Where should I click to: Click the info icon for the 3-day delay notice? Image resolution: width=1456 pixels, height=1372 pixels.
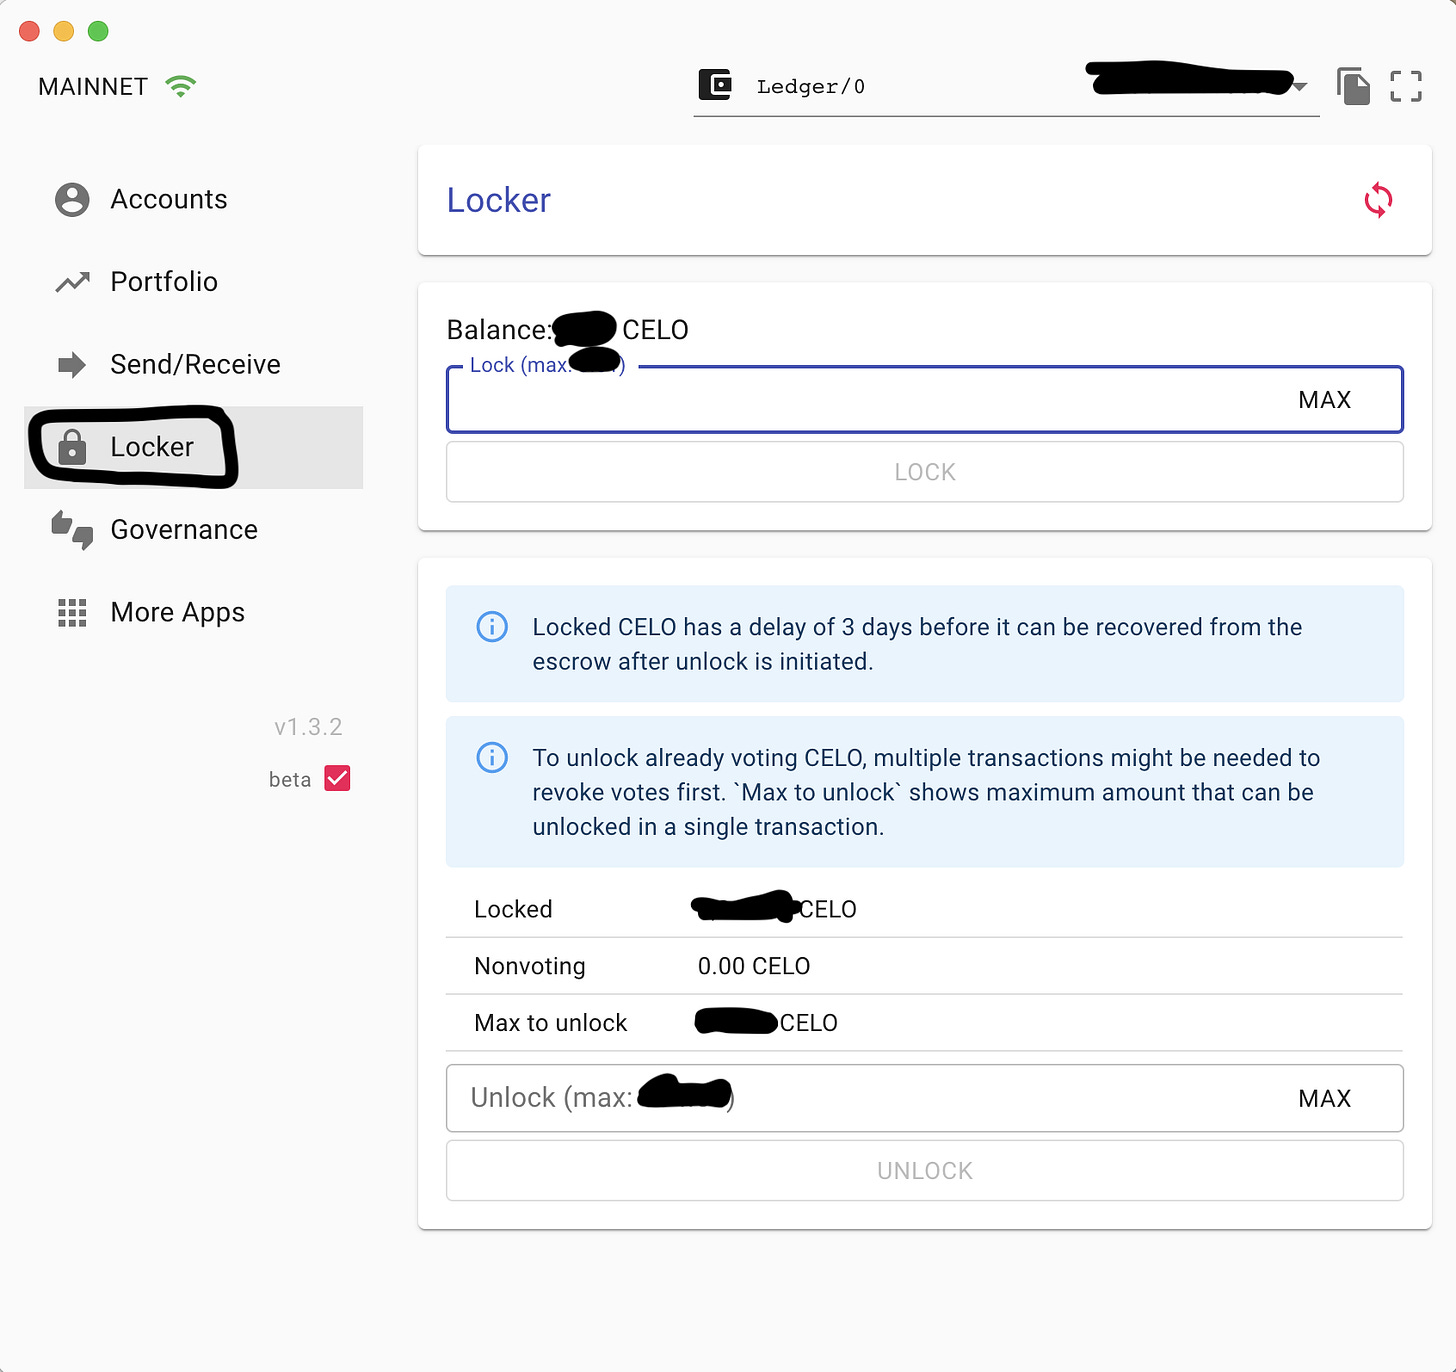click(x=492, y=627)
